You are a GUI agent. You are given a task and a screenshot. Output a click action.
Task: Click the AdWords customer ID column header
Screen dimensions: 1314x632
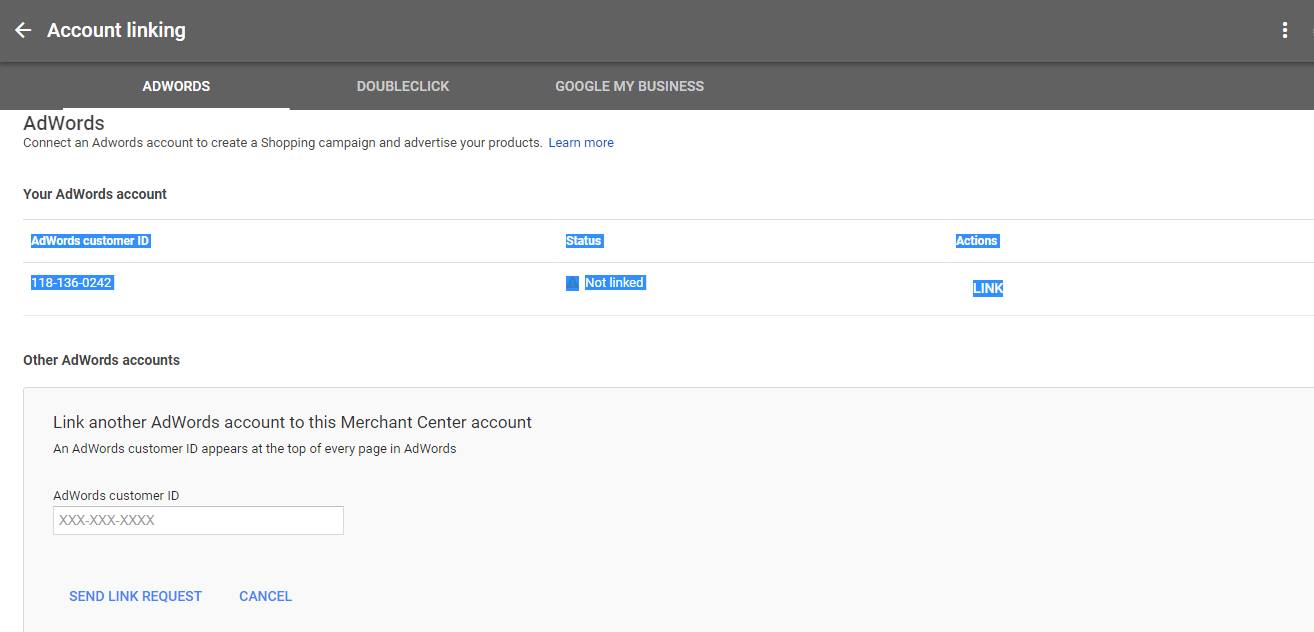pos(91,241)
